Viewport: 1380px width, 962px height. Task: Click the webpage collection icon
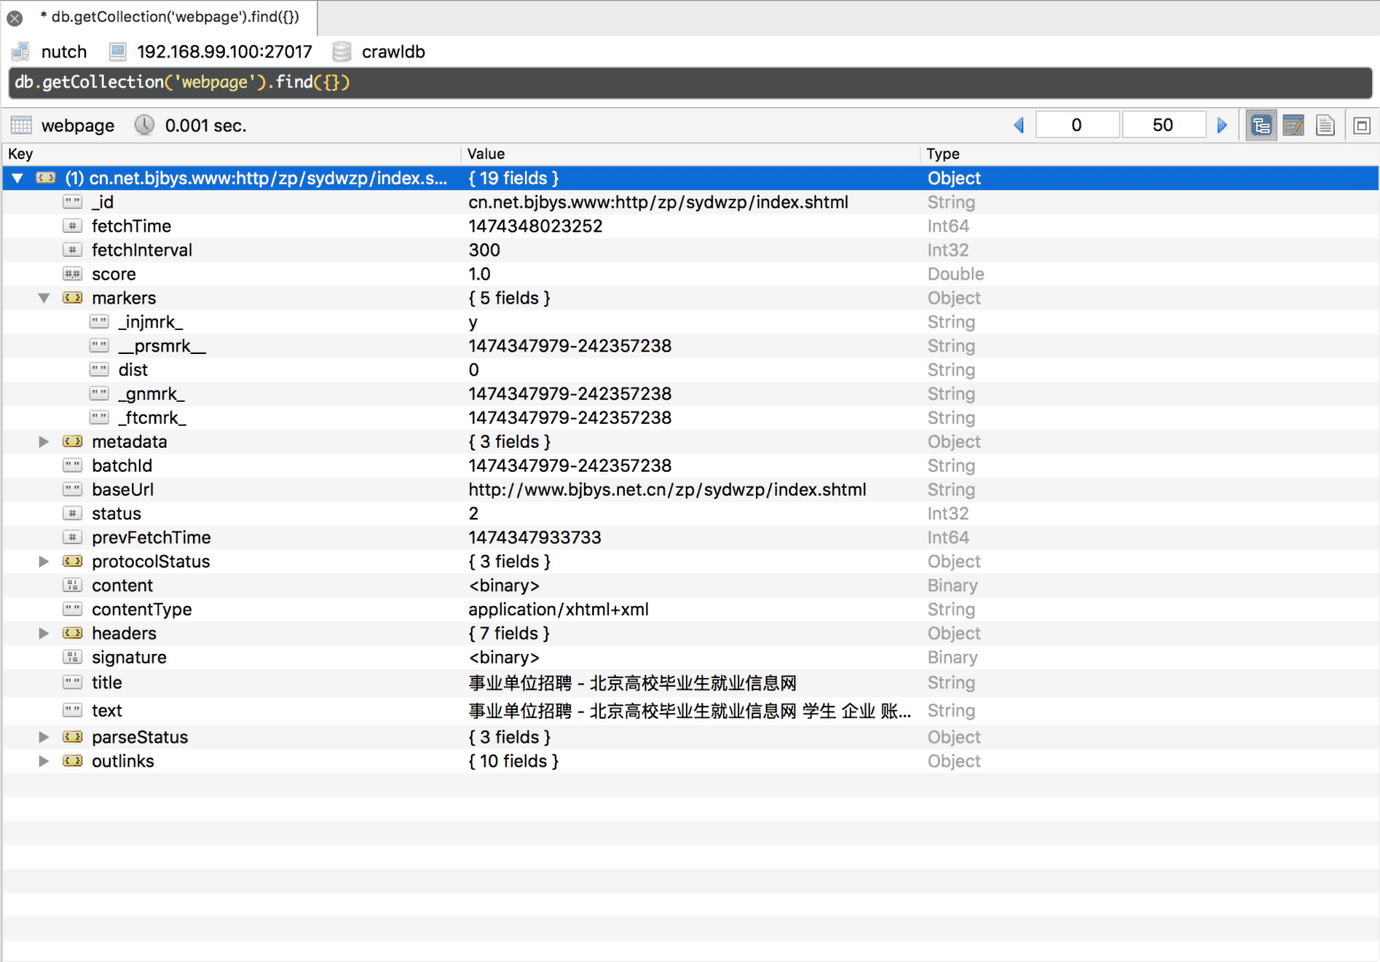pyautogui.click(x=20, y=124)
